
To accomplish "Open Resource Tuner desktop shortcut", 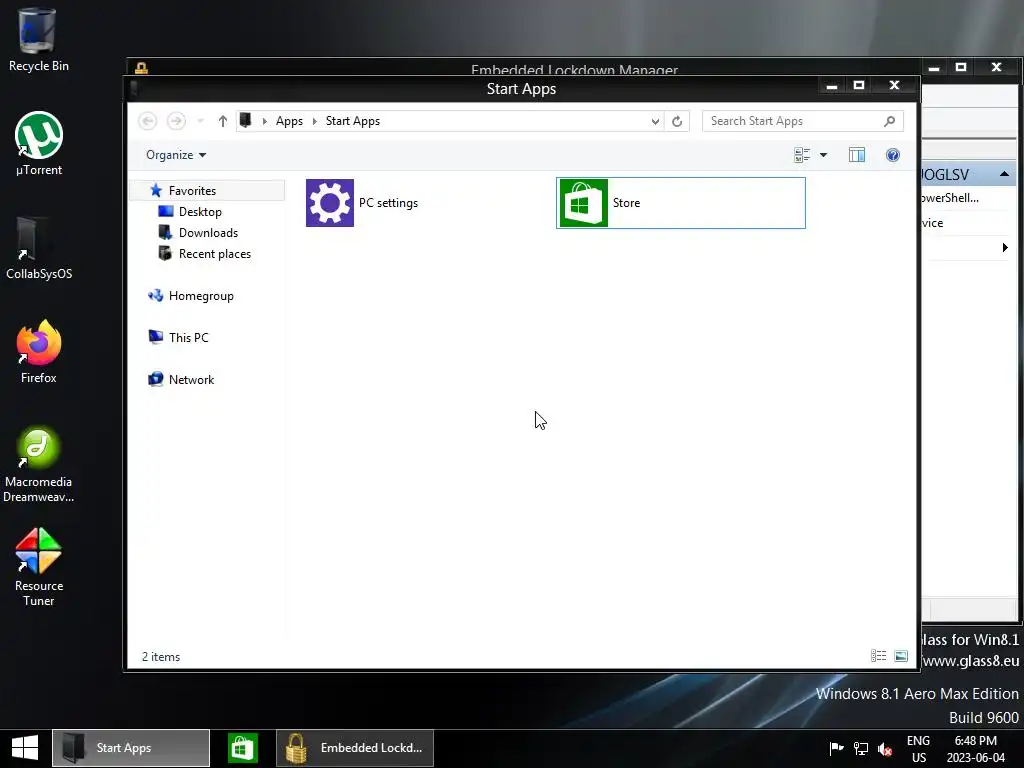I will pos(39,568).
